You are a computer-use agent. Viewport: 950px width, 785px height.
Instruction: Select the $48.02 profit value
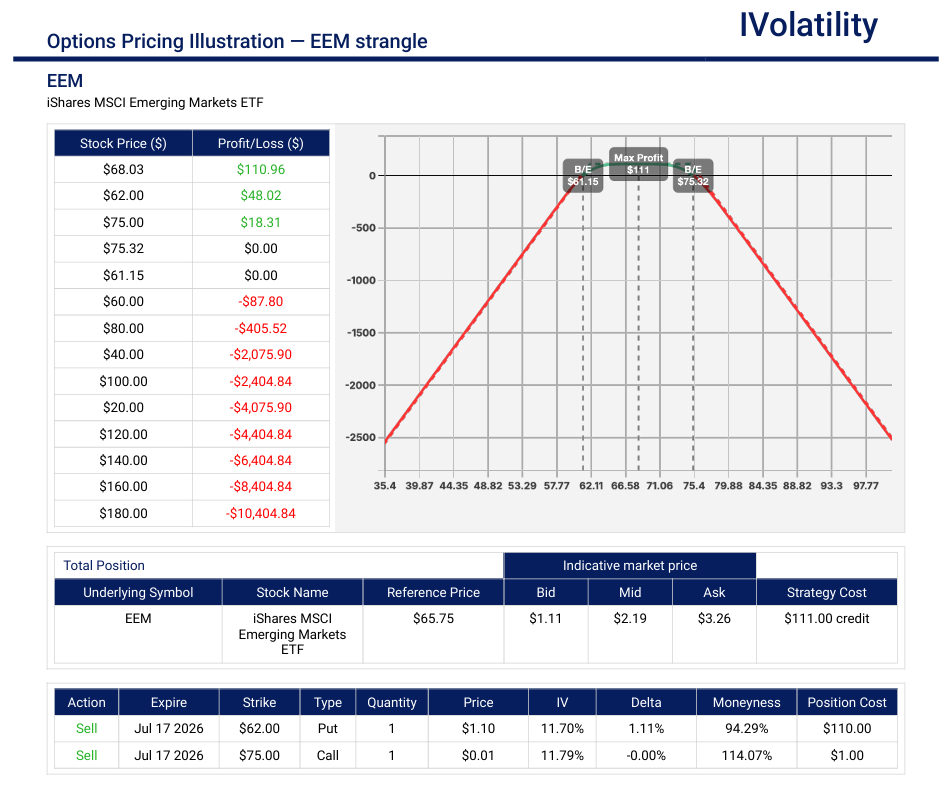[x=261, y=196]
